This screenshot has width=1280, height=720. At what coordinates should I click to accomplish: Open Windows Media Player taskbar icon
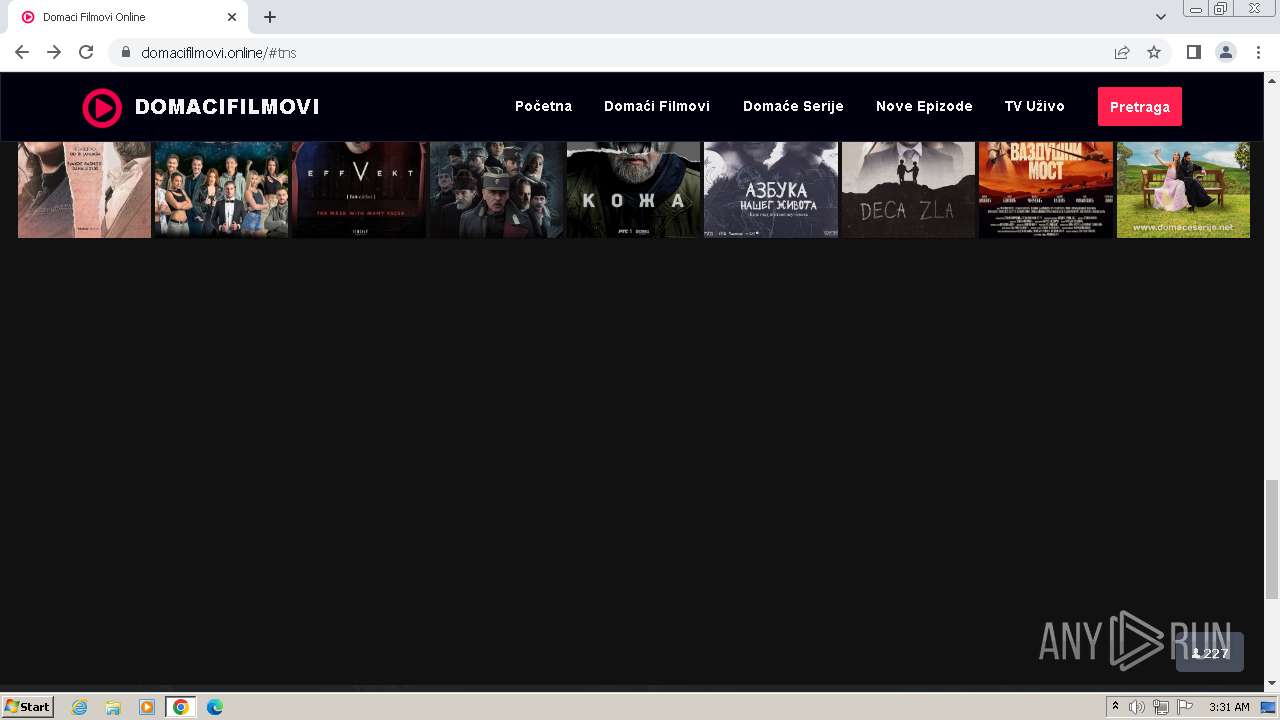tap(147, 707)
